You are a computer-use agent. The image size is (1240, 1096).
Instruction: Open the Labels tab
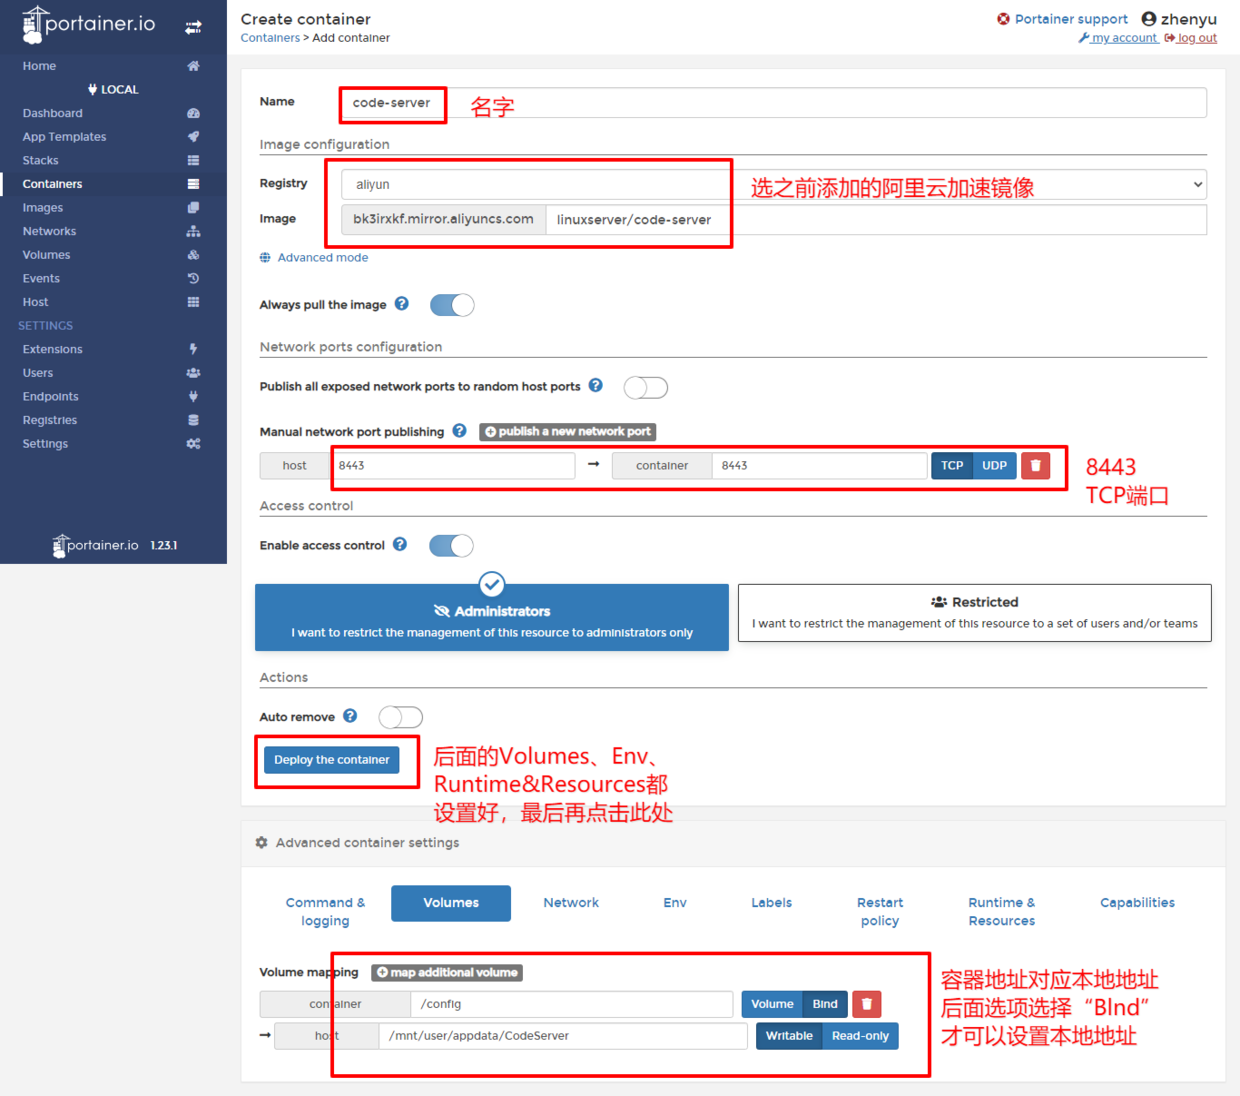tap(771, 903)
